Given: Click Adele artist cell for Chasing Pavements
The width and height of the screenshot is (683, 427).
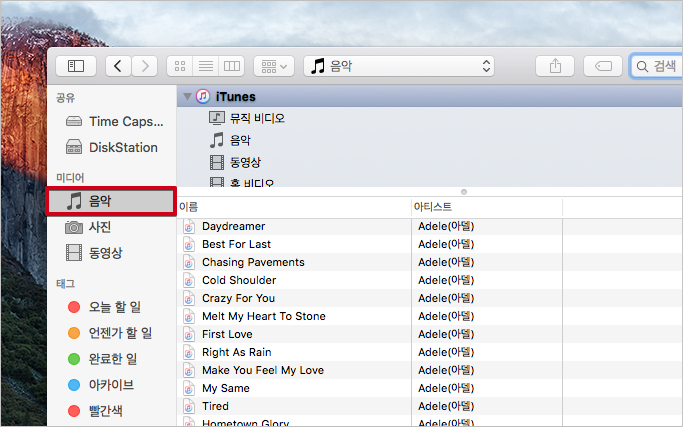Looking at the screenshot, I should click(x=446, y=262).
